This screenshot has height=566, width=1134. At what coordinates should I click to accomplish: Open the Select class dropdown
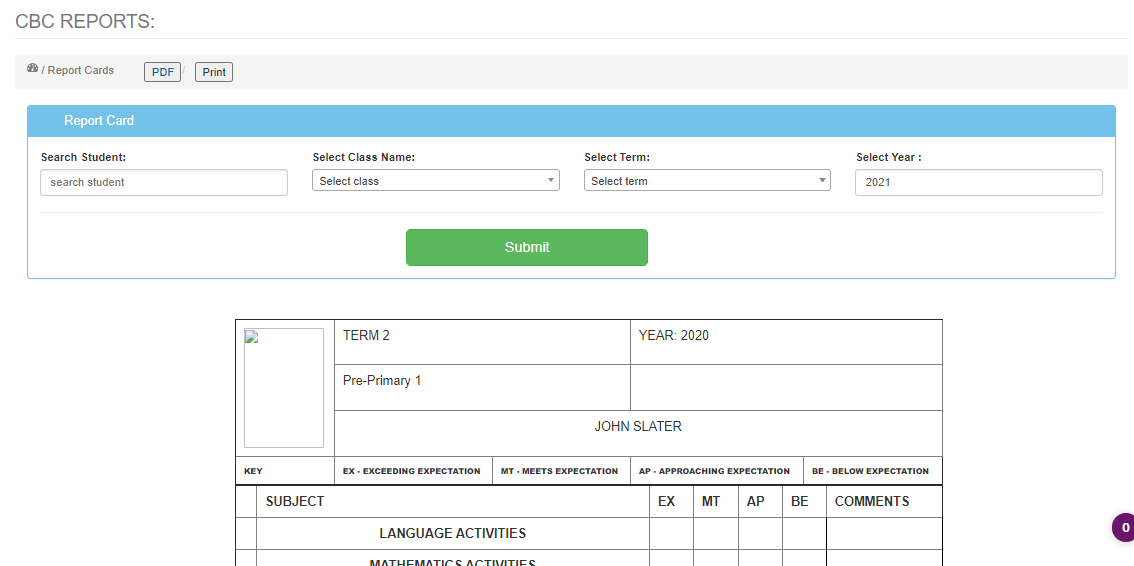point(436,181)
